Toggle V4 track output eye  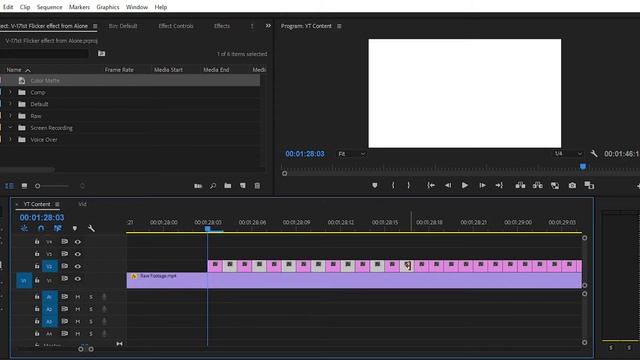78,242
